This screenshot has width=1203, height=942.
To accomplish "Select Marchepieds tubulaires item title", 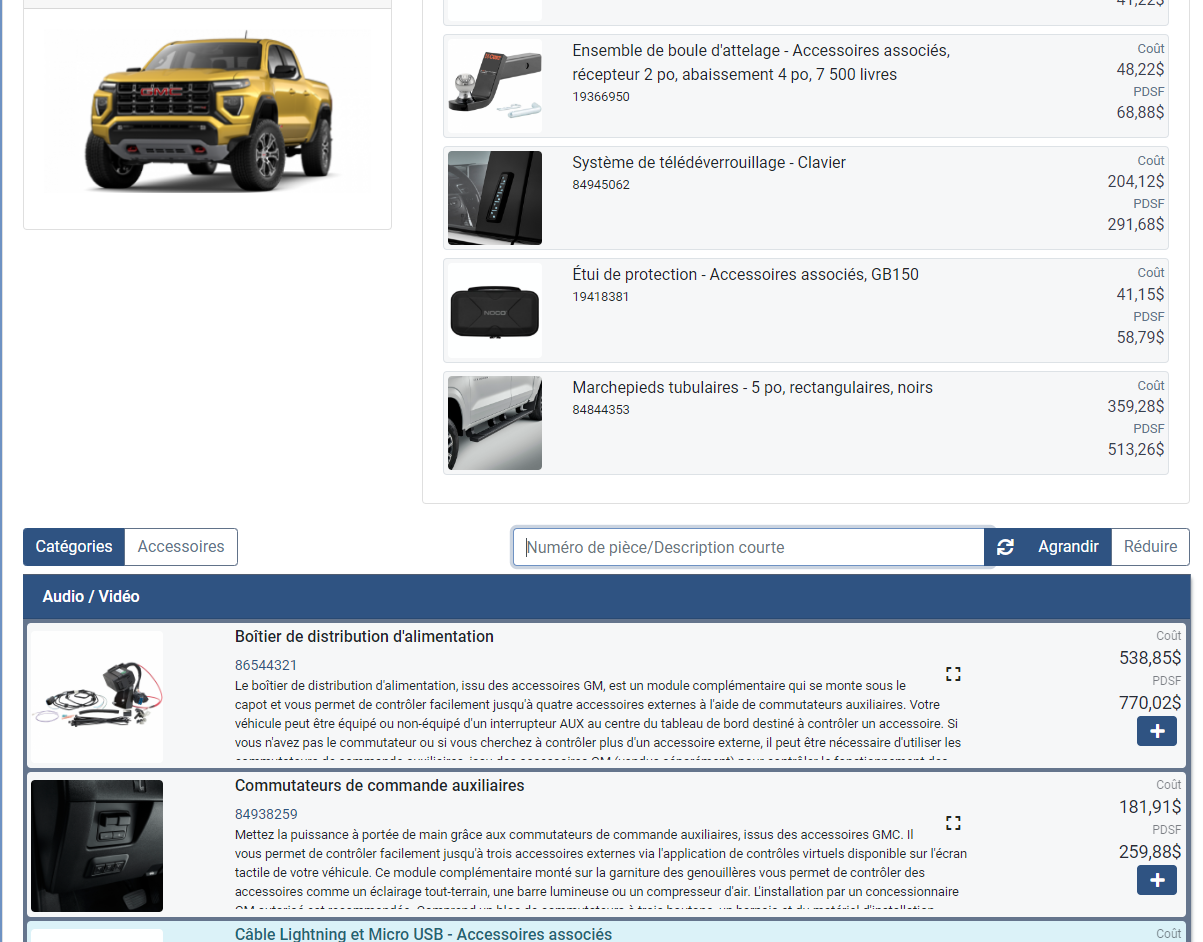I will (x=752, y=387).
